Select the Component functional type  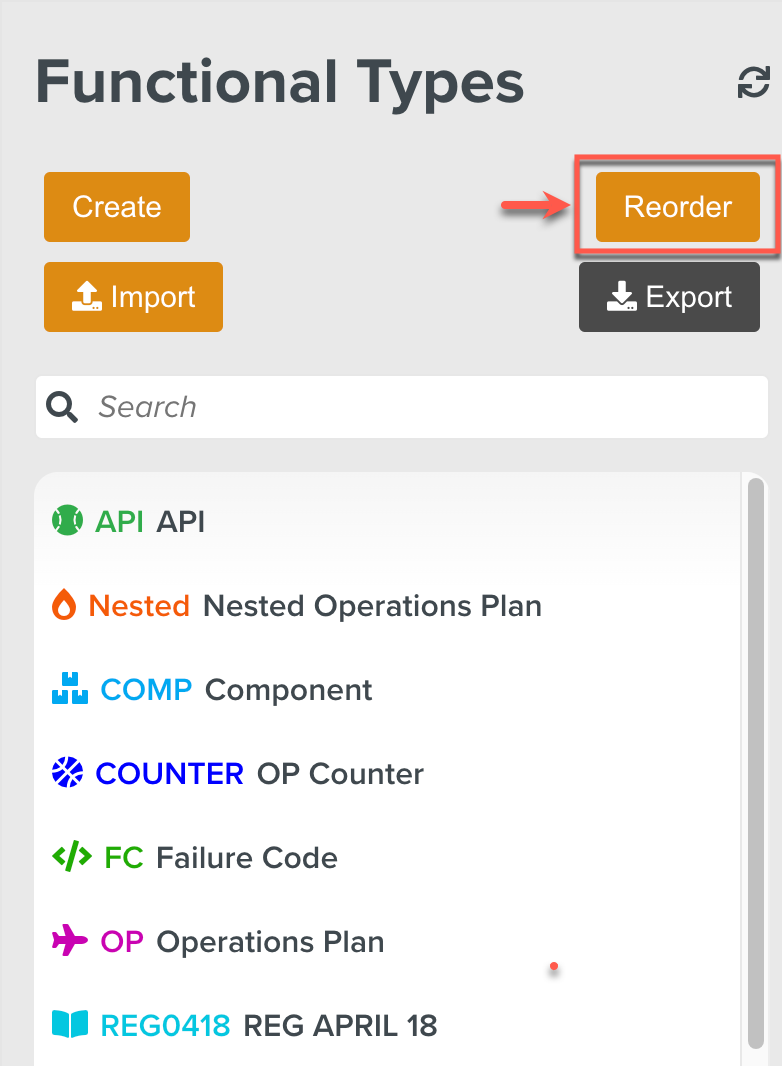288,690
